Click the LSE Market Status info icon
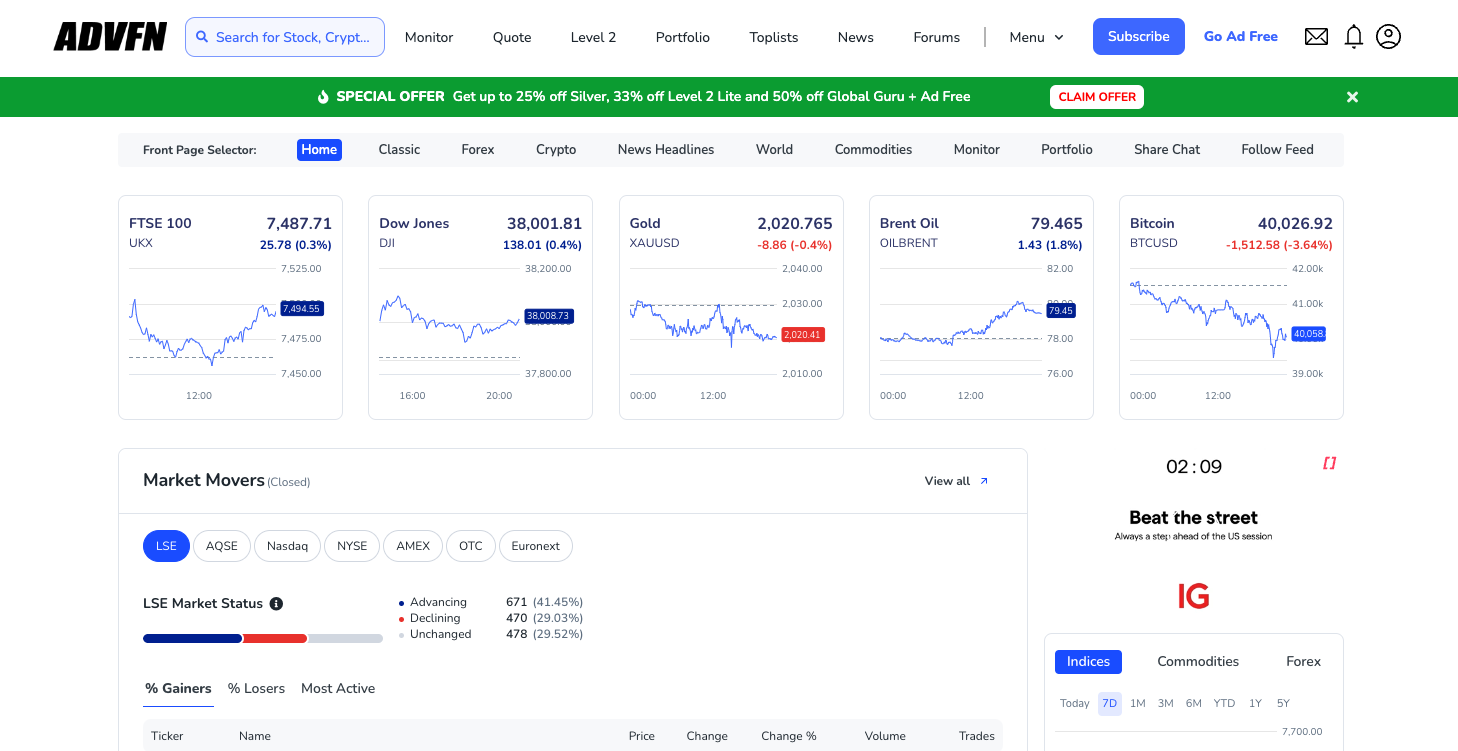The width and height of the screenshot is (1458, 751). pyautogui.click(x=277, y=604)
